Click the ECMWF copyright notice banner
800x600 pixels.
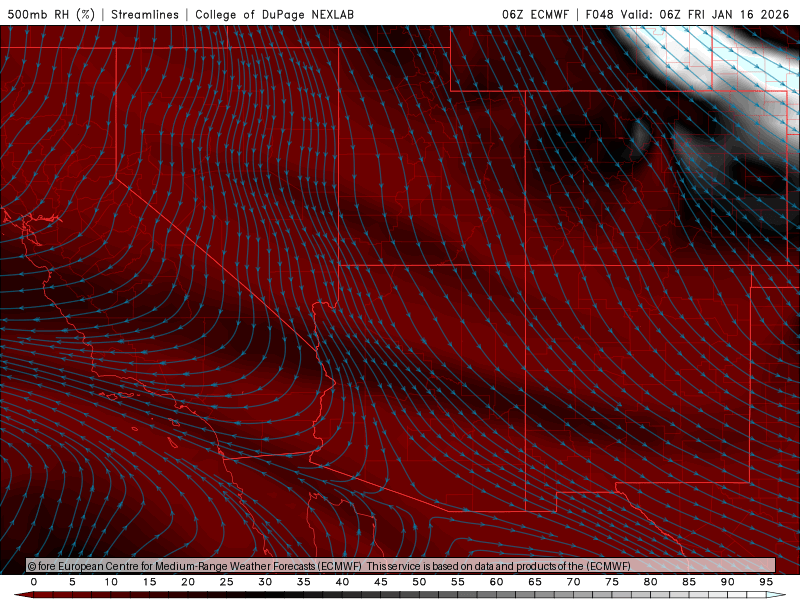(401, 566)
